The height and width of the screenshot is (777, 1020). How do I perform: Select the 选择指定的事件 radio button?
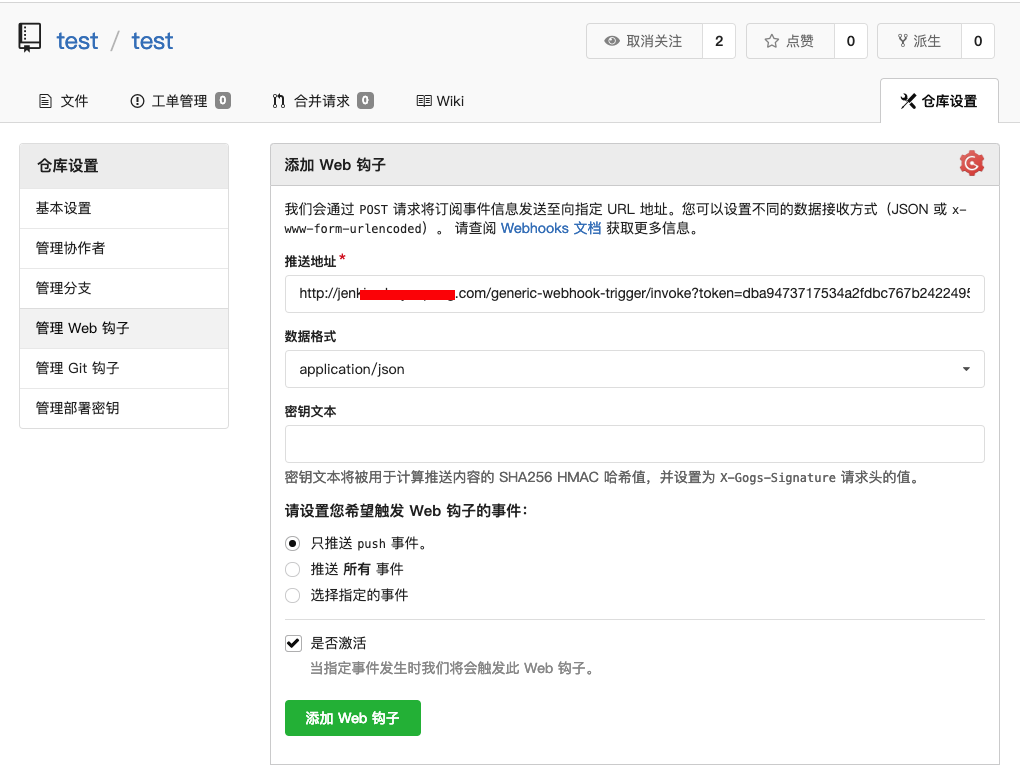pyautogui.click(x=291, y=596)
